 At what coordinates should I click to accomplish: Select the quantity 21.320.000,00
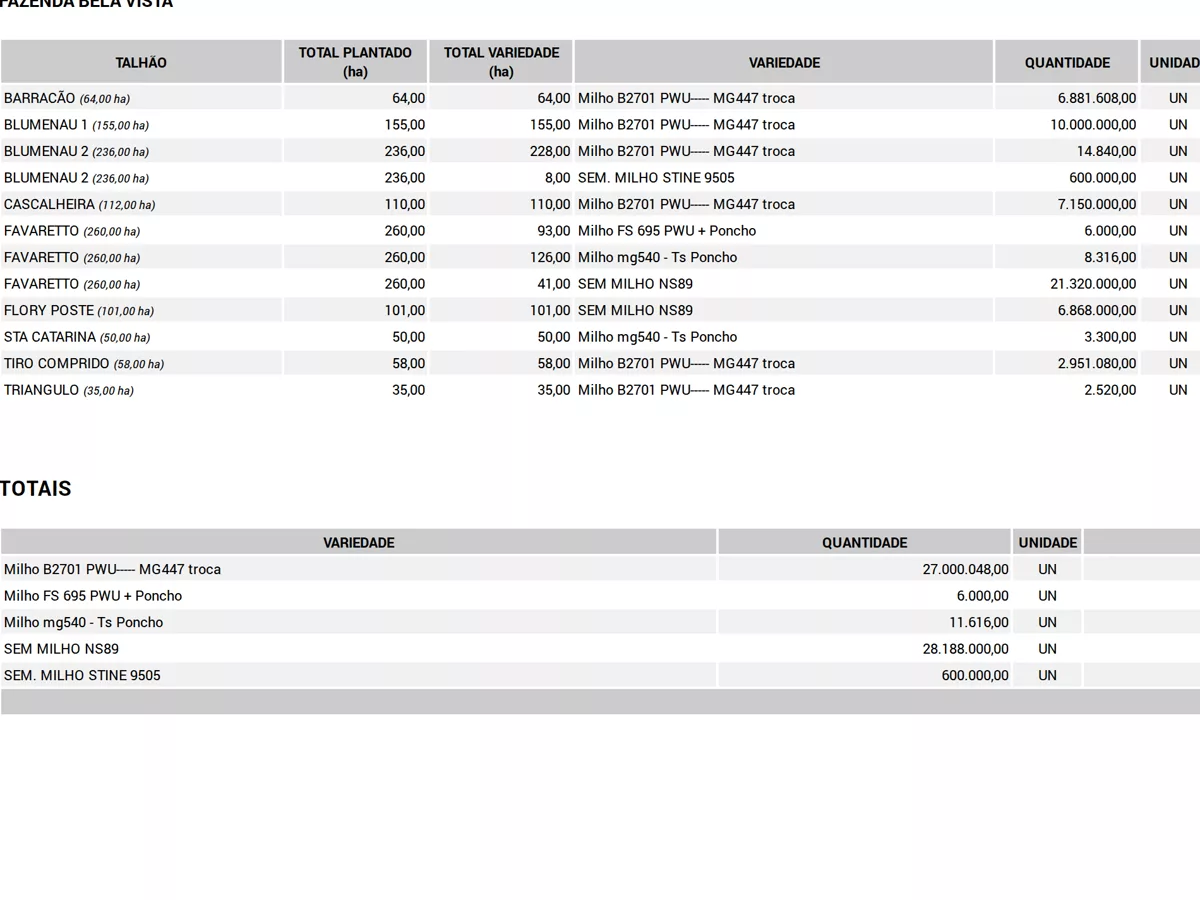coord(1093,284)
